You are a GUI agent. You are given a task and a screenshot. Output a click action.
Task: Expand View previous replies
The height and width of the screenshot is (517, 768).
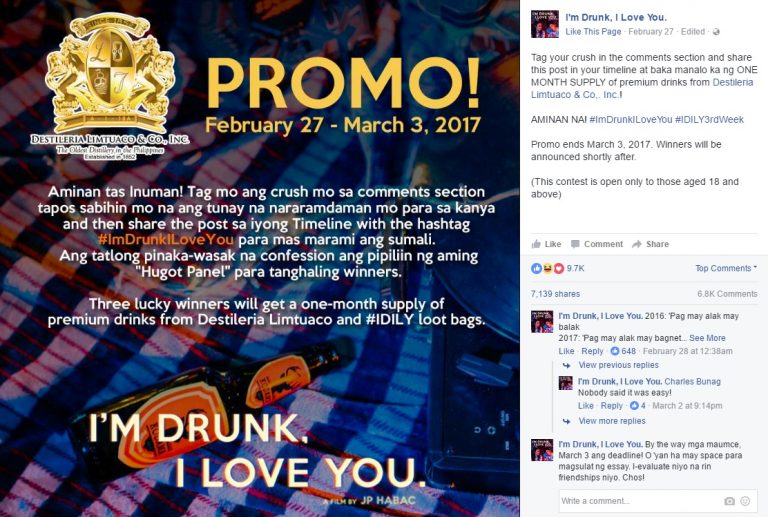618,365
